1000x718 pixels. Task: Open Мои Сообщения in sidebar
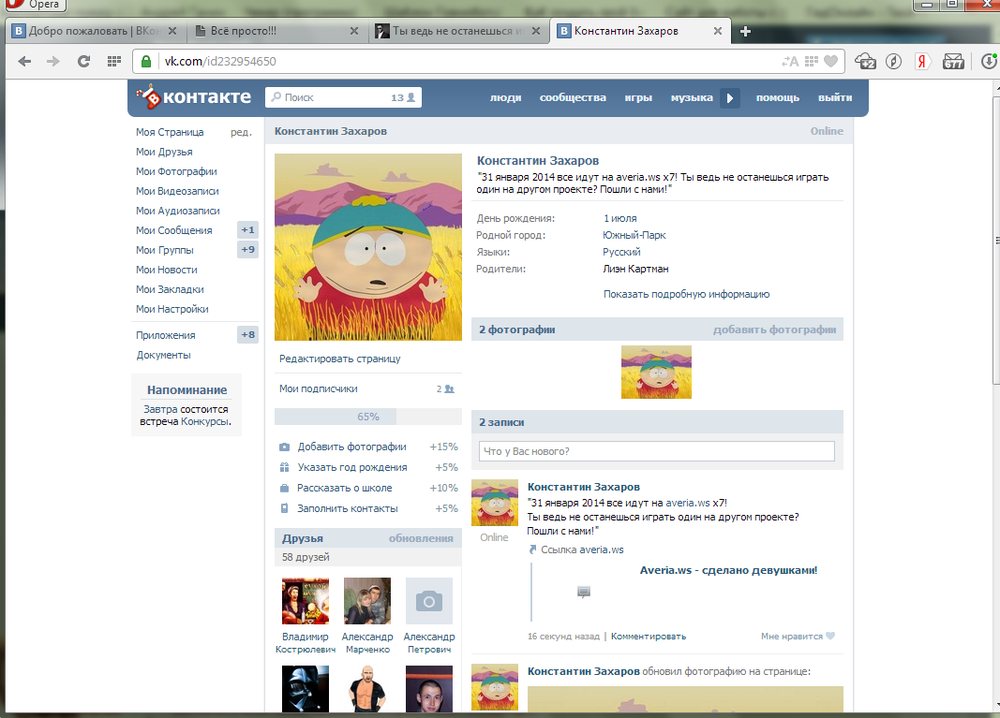(x=174, y=230)
